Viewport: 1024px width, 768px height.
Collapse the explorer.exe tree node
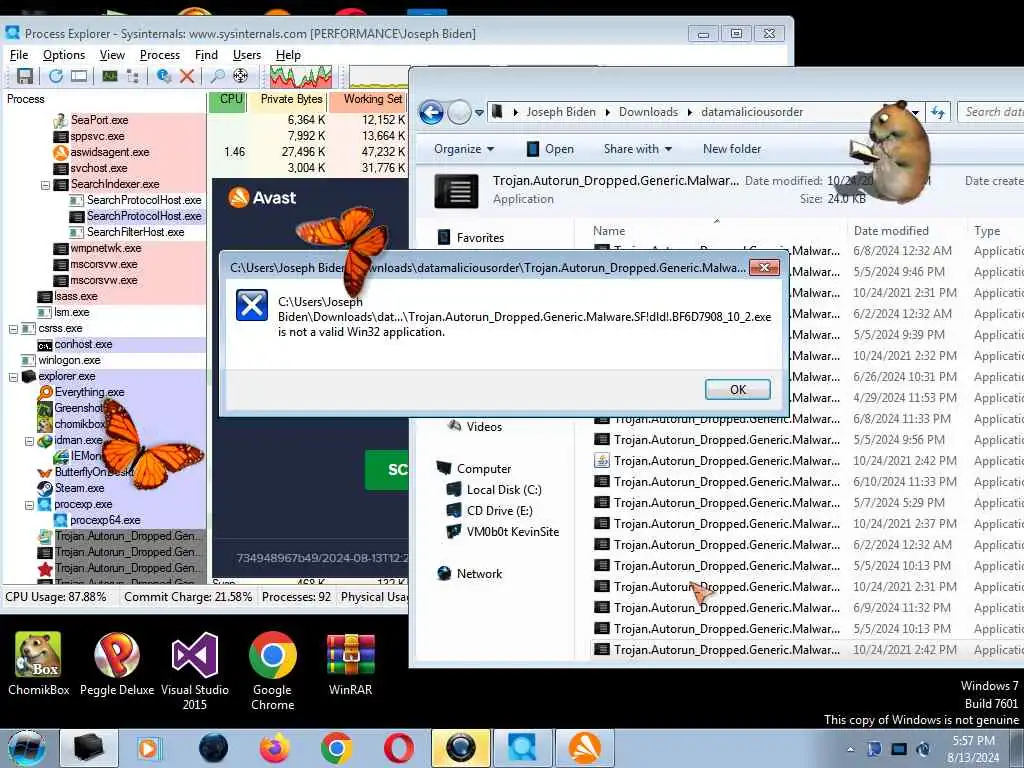(x=13, y=377)
